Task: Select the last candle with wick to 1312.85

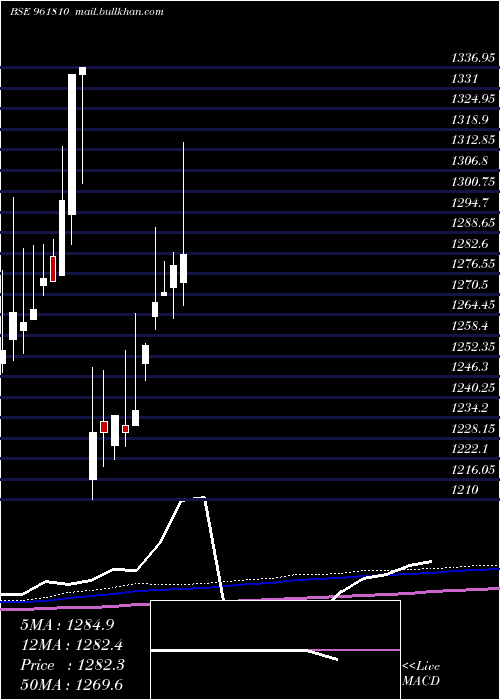Action: pos(183,268)
